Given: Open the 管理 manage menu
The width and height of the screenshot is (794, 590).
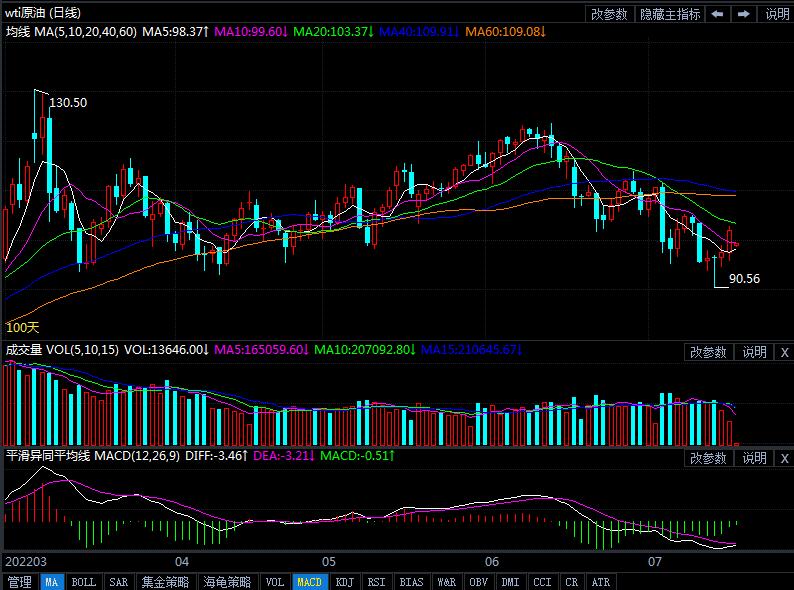Looking at the screenshot, I should (x=19, y=582).
